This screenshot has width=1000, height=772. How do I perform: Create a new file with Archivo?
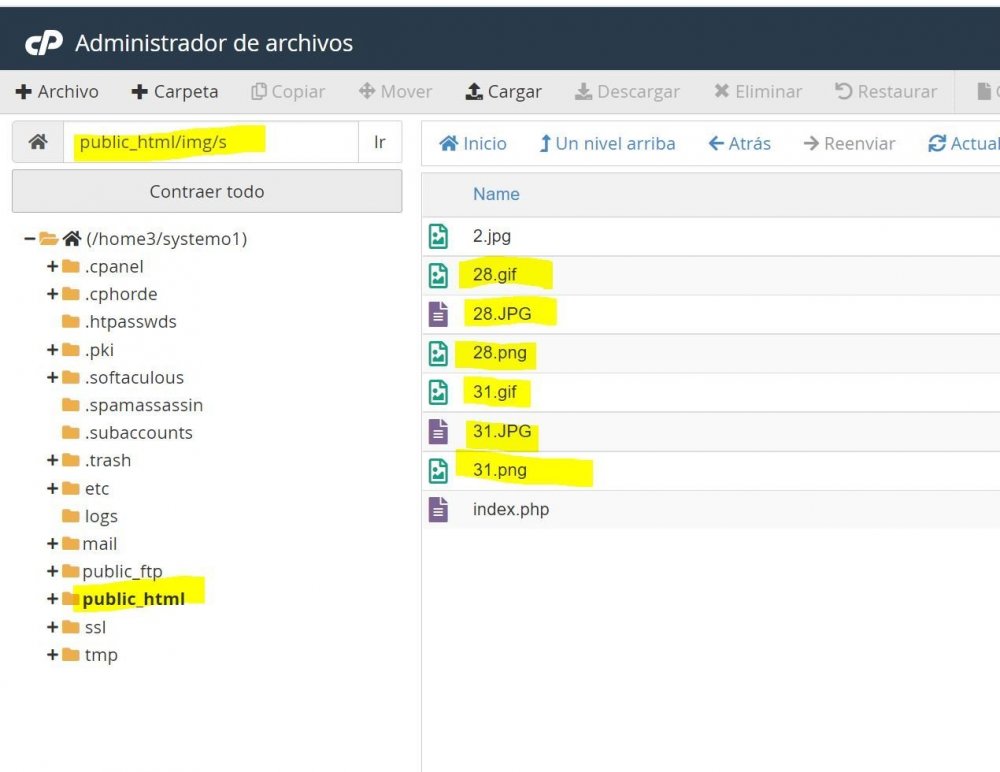[x=57, y=91]
